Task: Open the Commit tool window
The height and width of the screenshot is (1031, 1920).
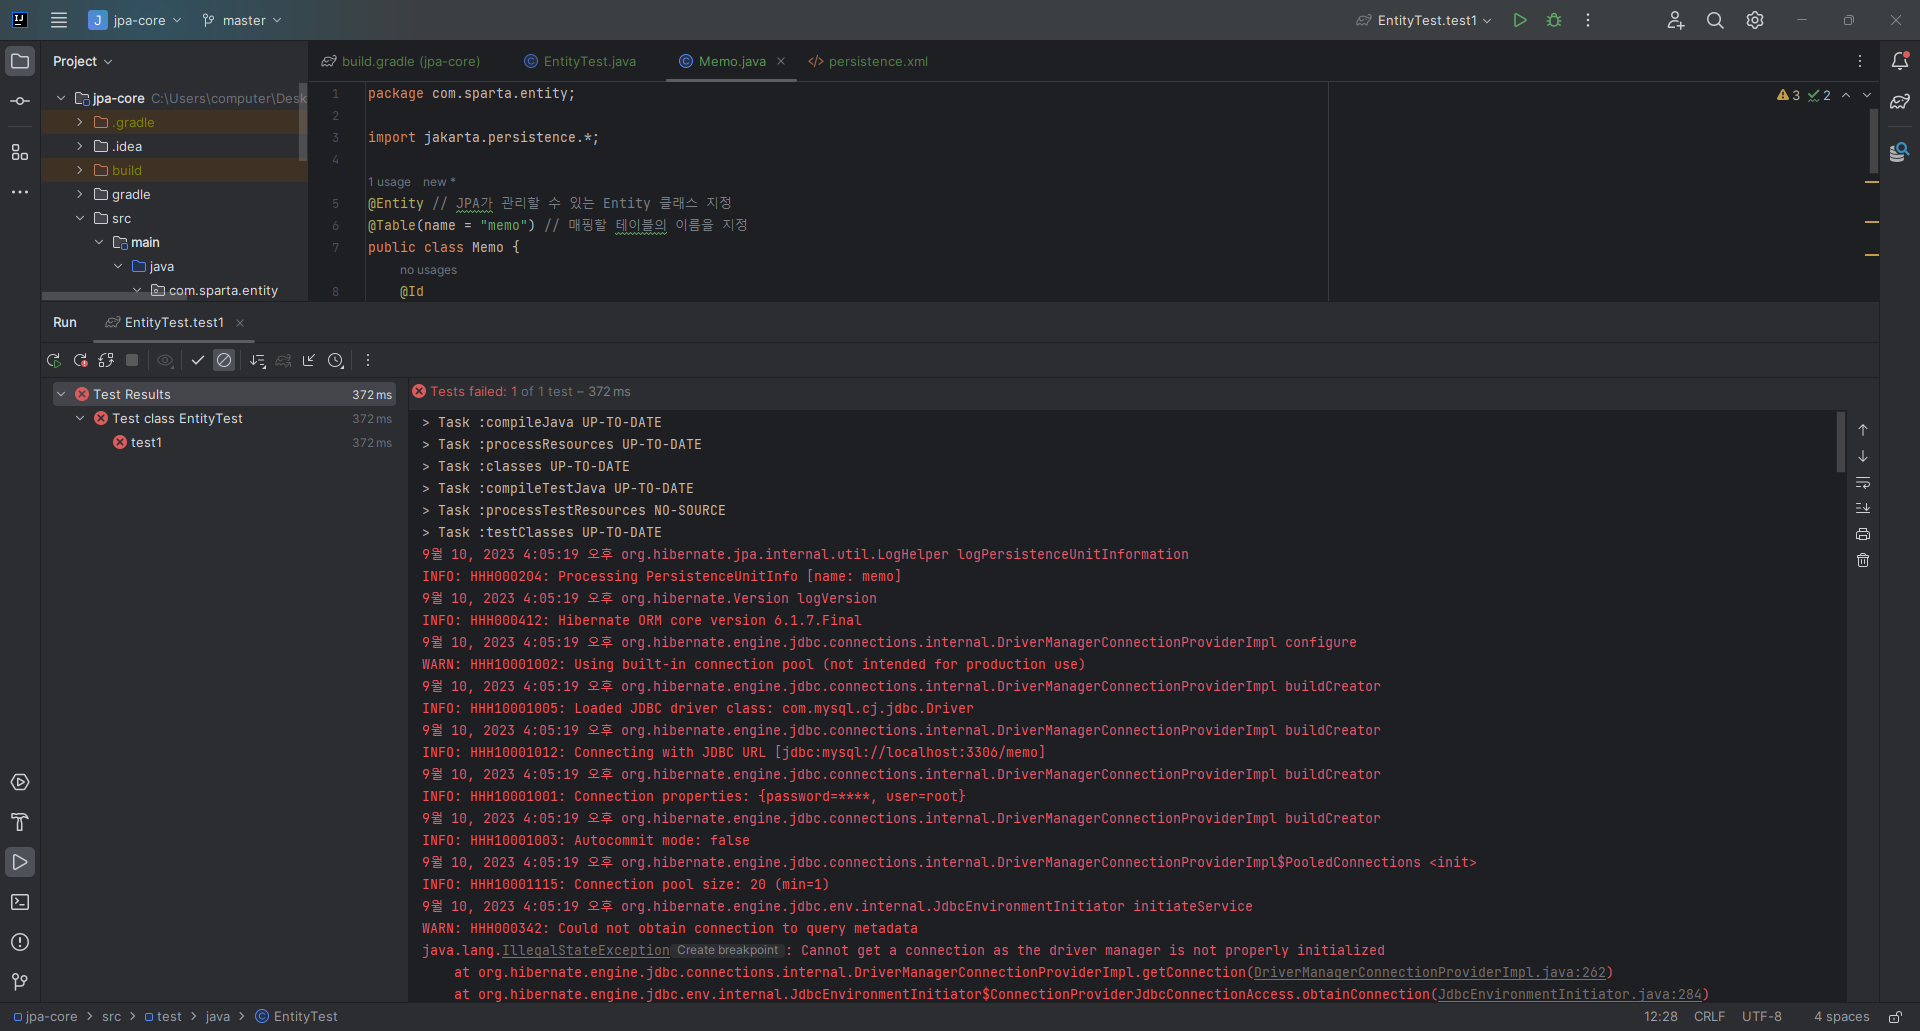Action: click(20, 101)
